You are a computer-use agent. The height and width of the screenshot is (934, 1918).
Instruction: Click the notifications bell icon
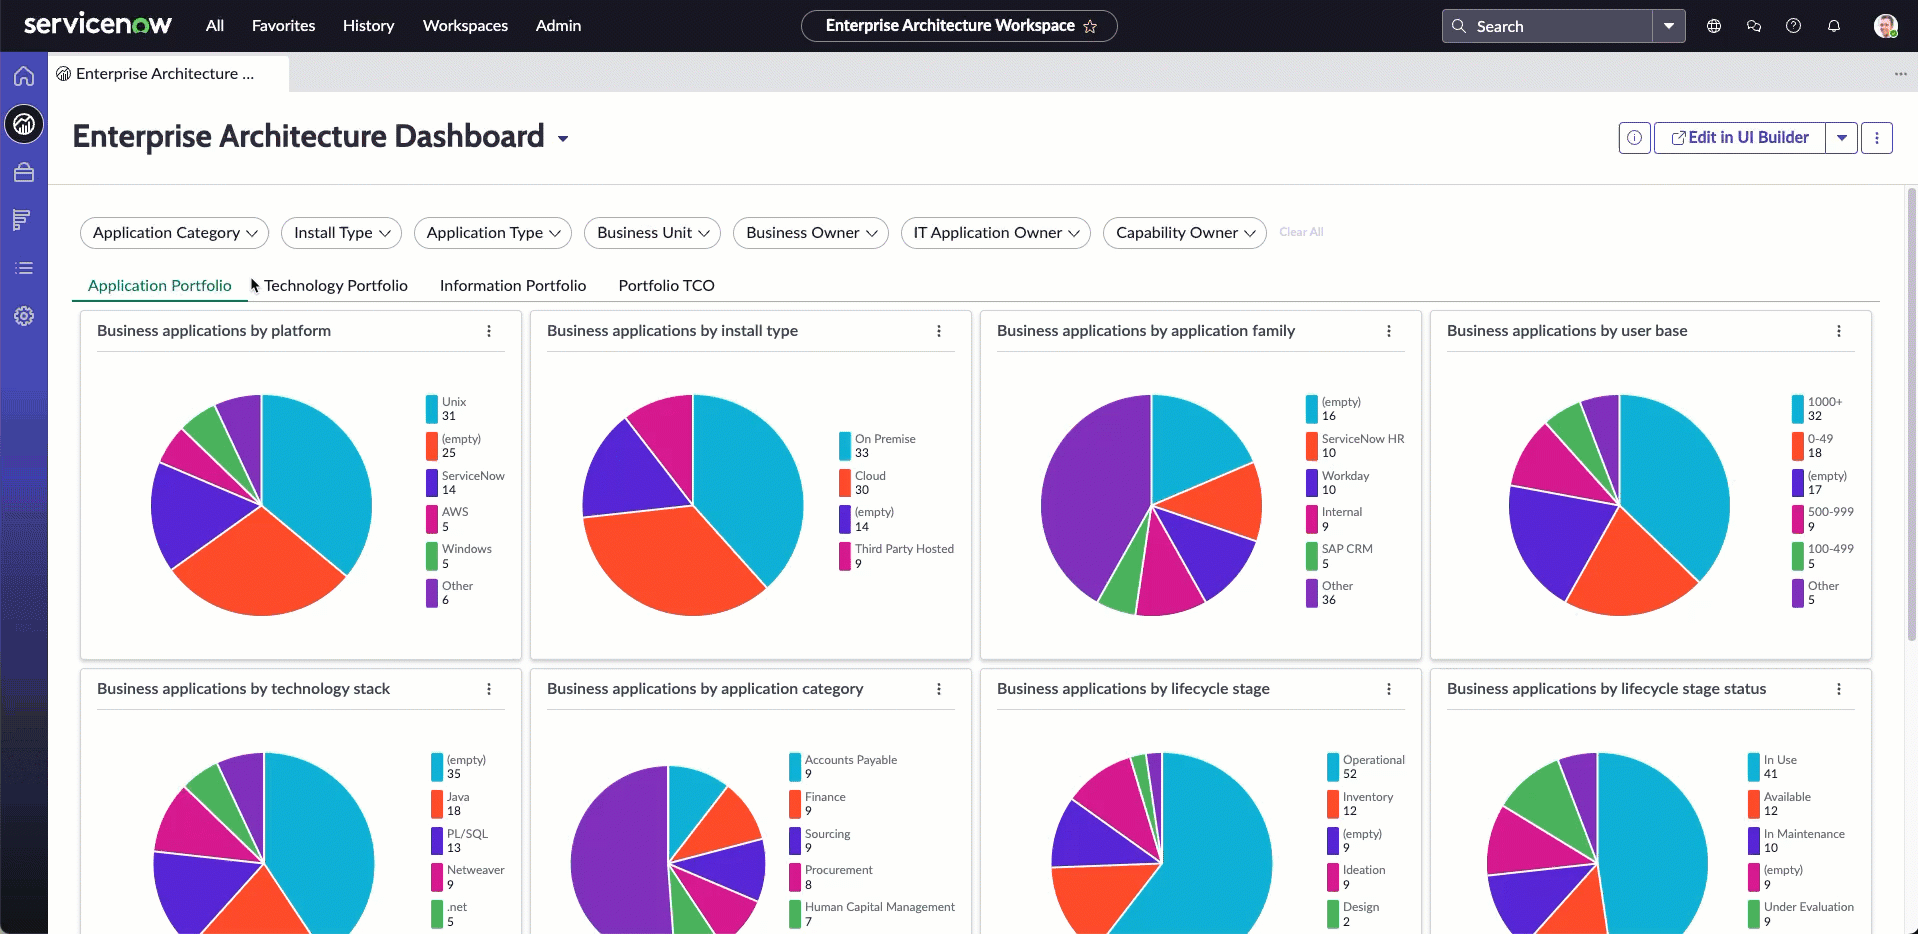(1834, 26)
